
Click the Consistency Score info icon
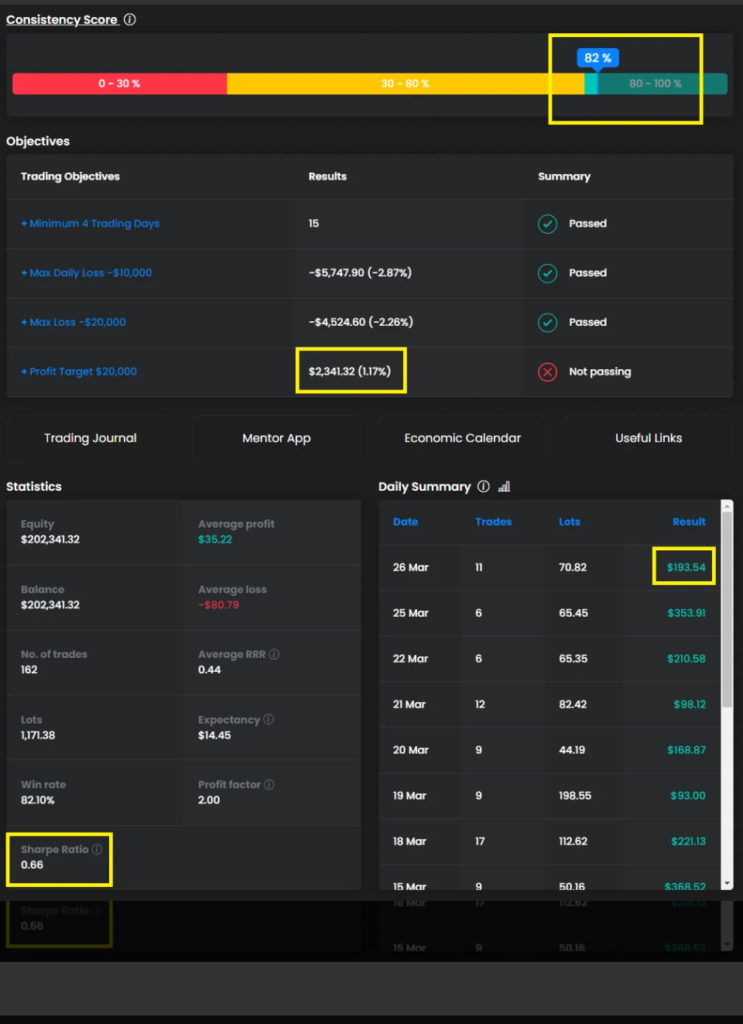point(130,20)
